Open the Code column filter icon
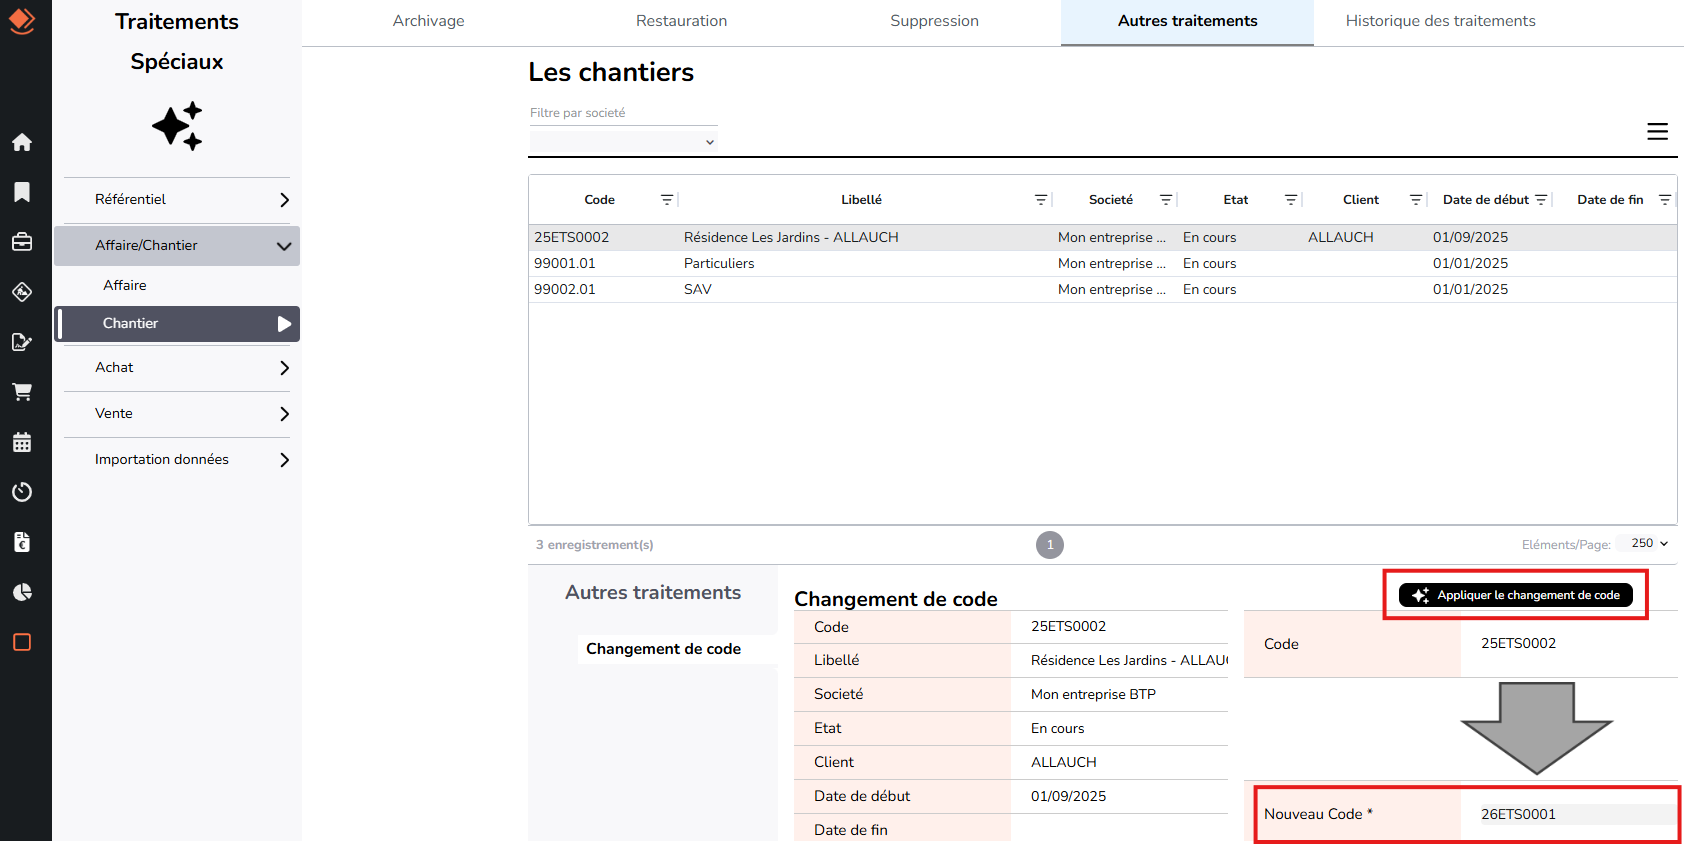The height and width of the screenshot is (845, 1684). pyautogui.click(x=667, y=200)
